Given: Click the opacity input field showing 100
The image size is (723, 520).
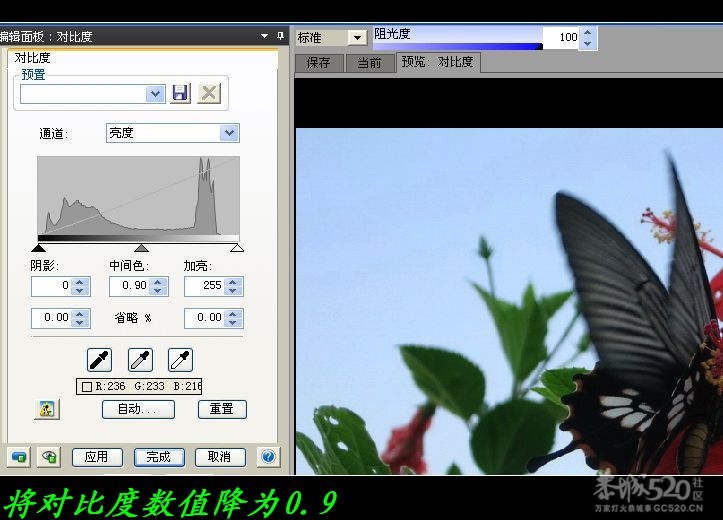Looking at the screenshot, I should [x=562, y=38].
